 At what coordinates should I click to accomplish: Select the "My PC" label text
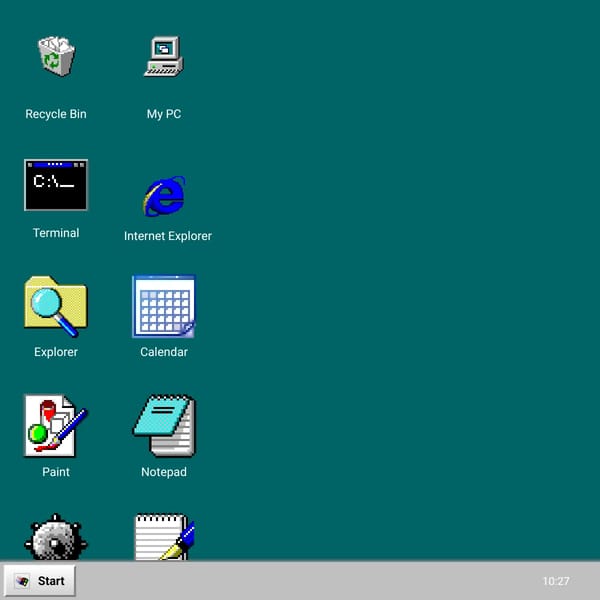(x=164, y=114)
